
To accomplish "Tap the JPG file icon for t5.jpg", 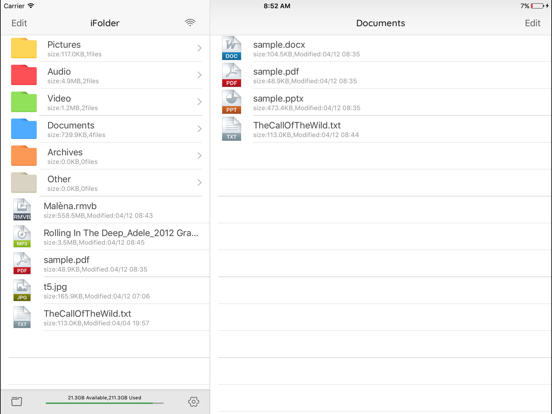I will [22, 290].
